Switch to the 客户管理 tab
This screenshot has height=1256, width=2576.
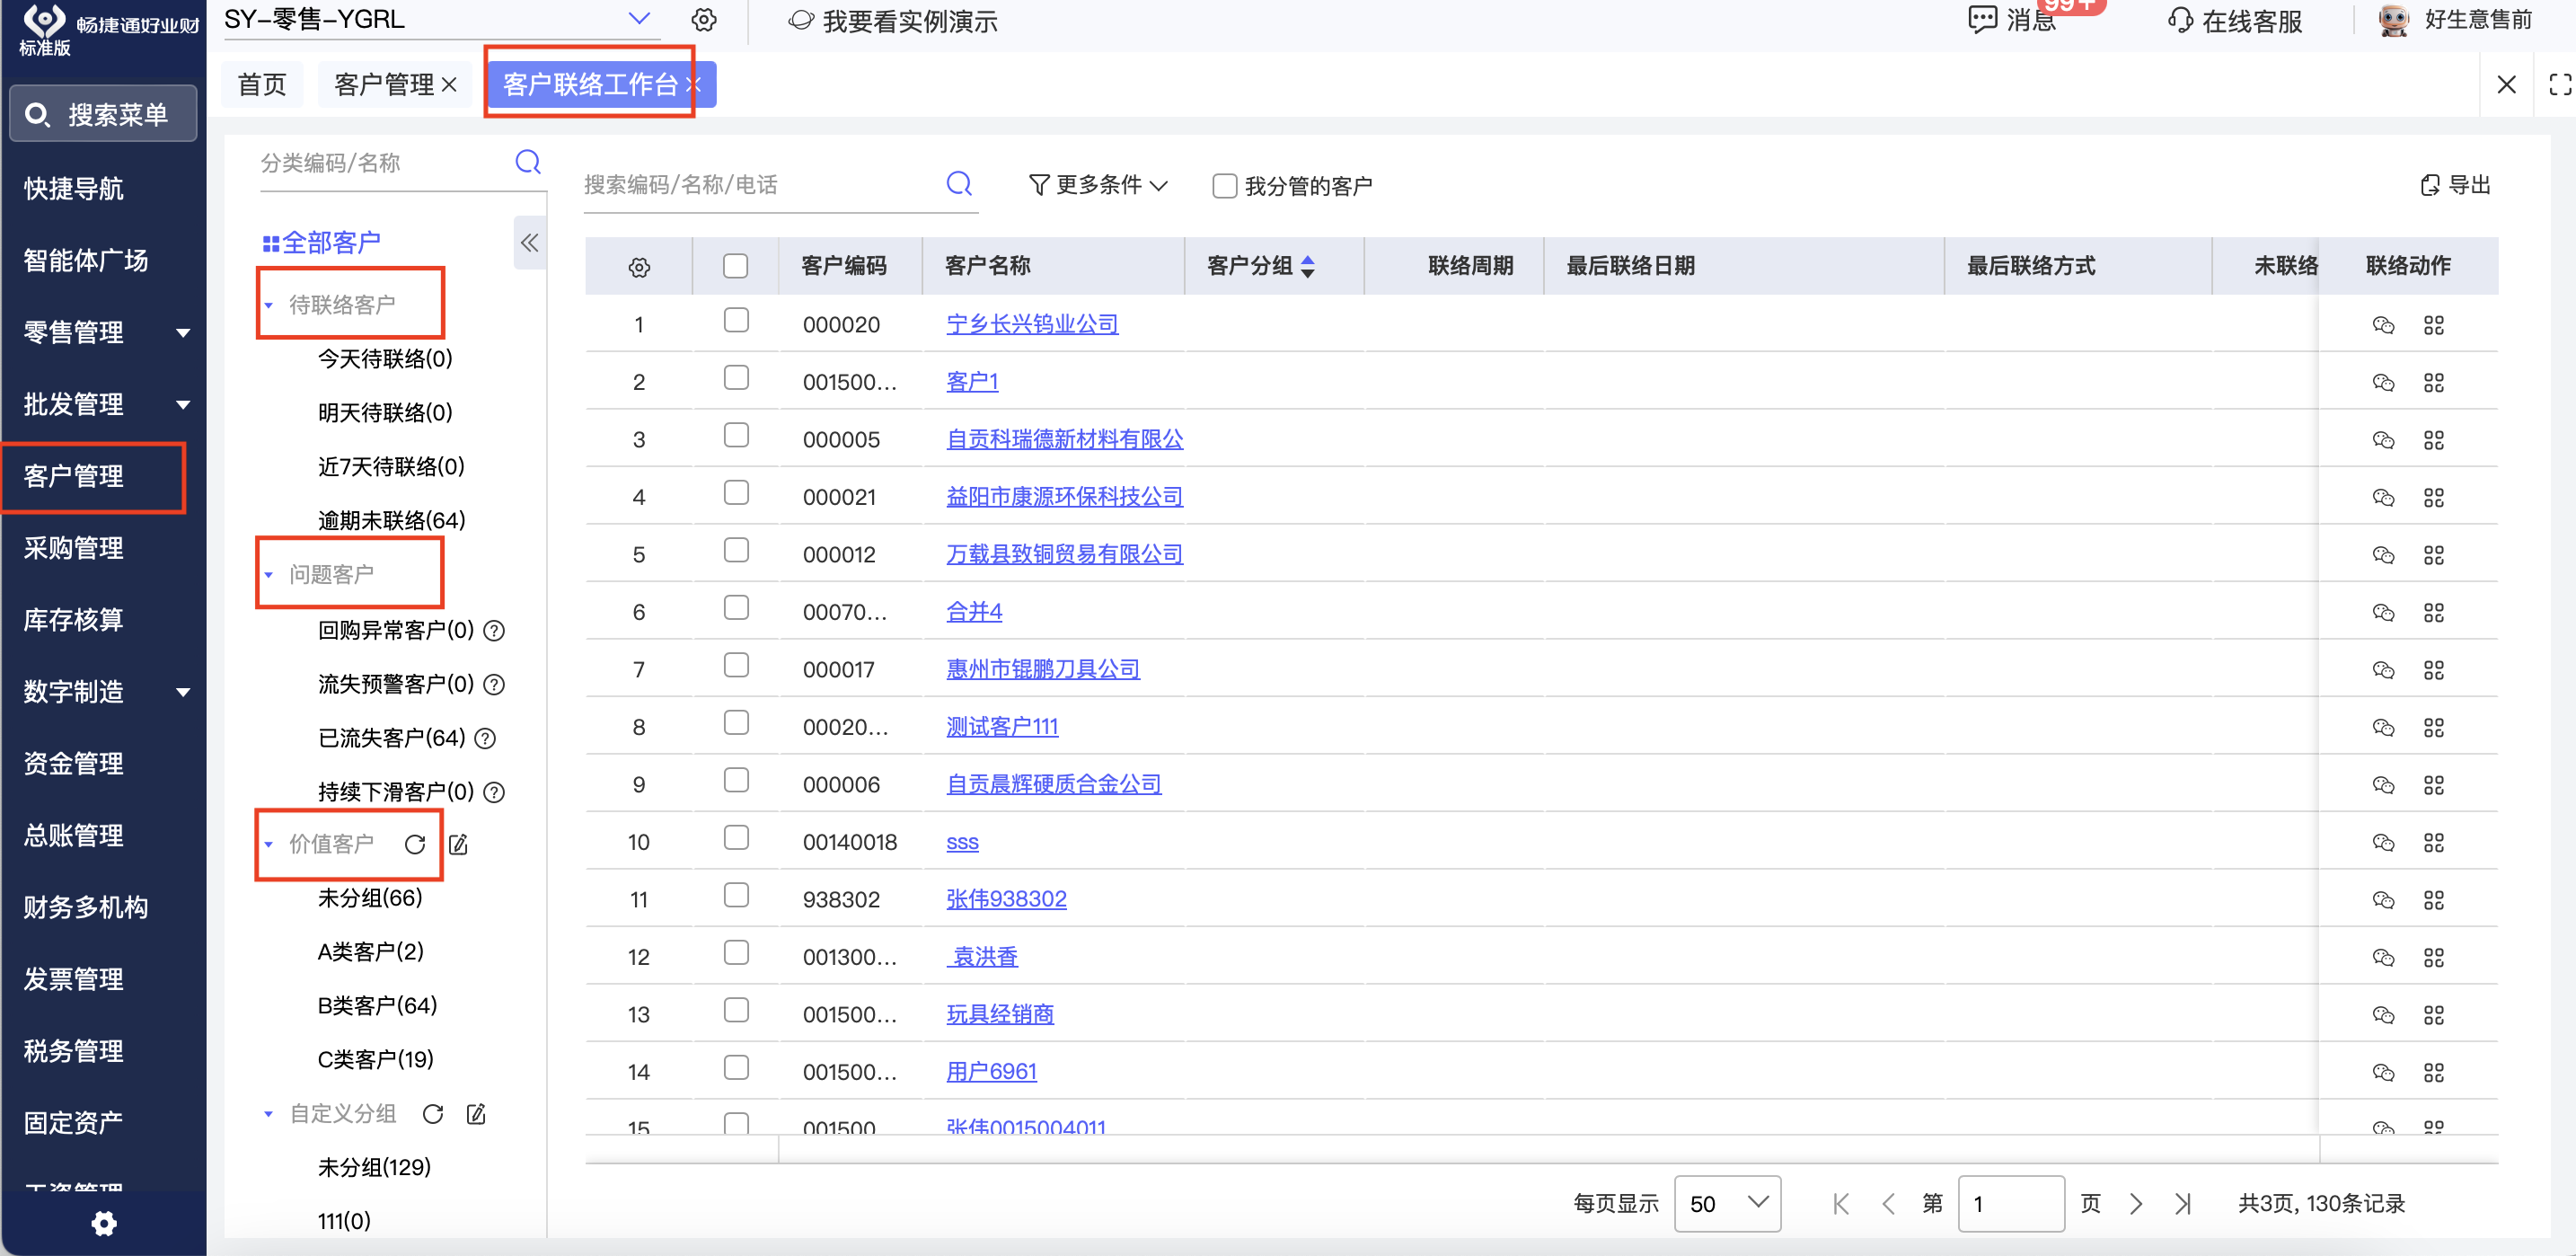pyautogui.click(x=384, y=84)
